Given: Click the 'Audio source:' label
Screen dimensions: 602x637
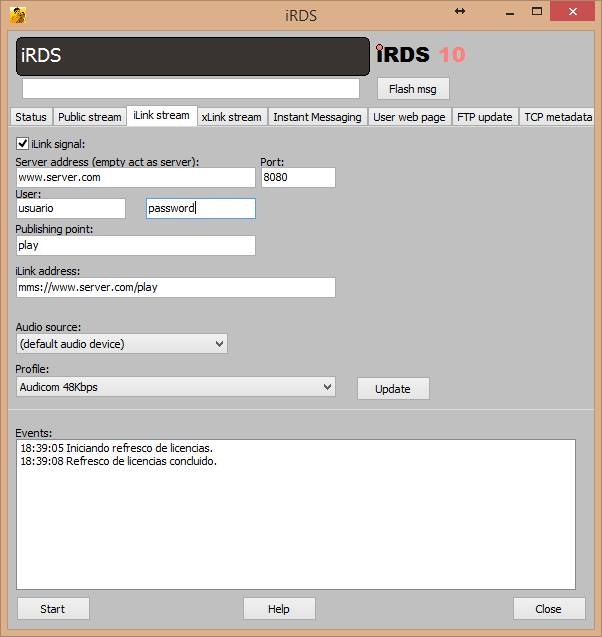Looking at the screenshot, I should point(48,327).
